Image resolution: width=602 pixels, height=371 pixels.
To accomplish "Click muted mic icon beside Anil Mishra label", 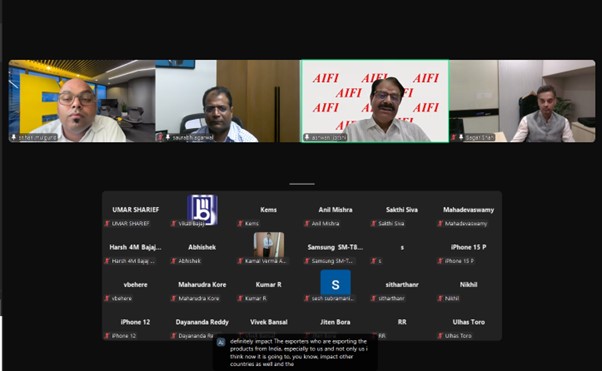I will (x=307, y=224).
